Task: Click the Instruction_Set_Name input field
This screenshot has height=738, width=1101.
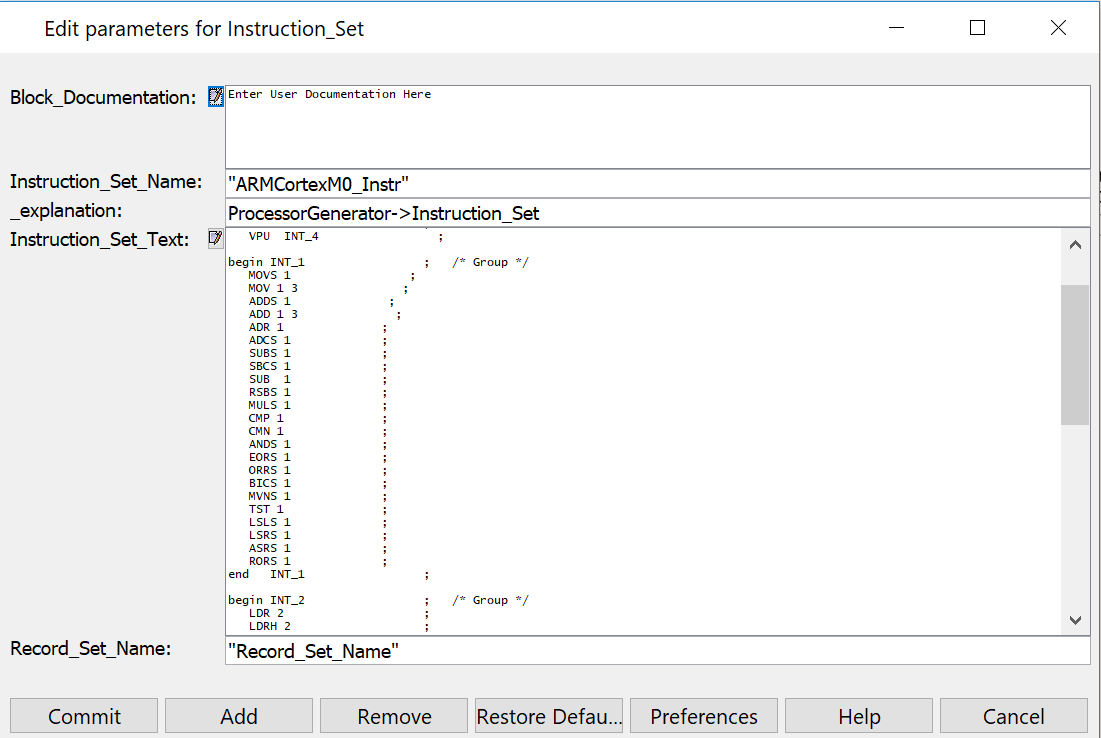Action: coord(657,184)
